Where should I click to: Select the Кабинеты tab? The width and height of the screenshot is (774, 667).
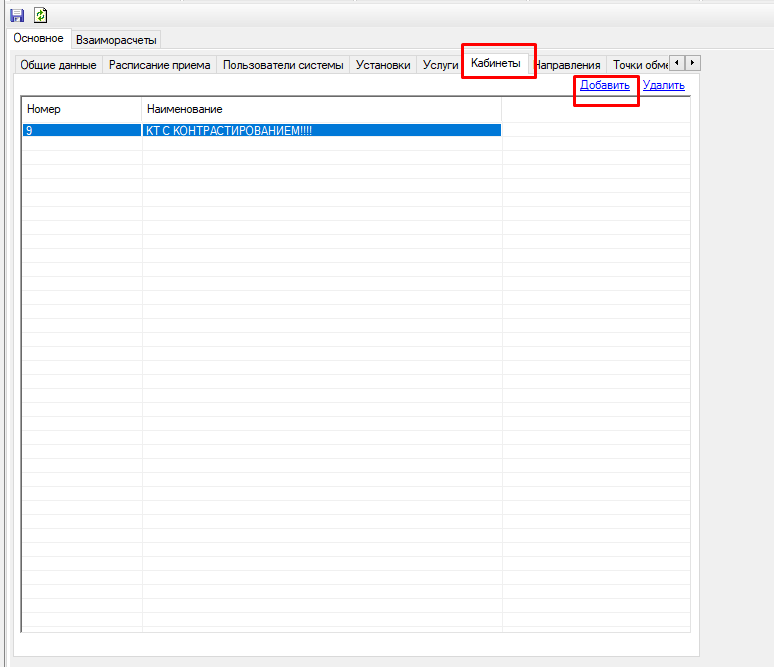pos(496,64)
